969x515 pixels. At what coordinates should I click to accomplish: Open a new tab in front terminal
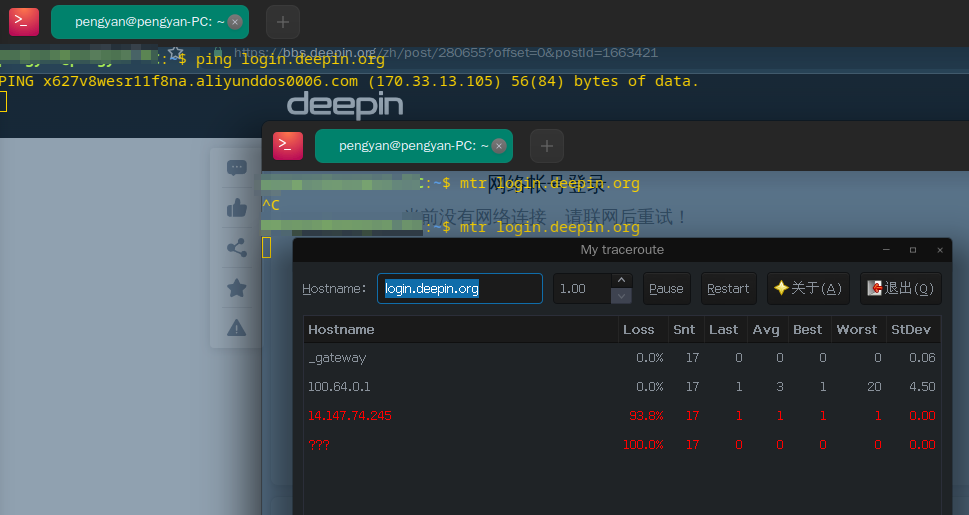547,146
